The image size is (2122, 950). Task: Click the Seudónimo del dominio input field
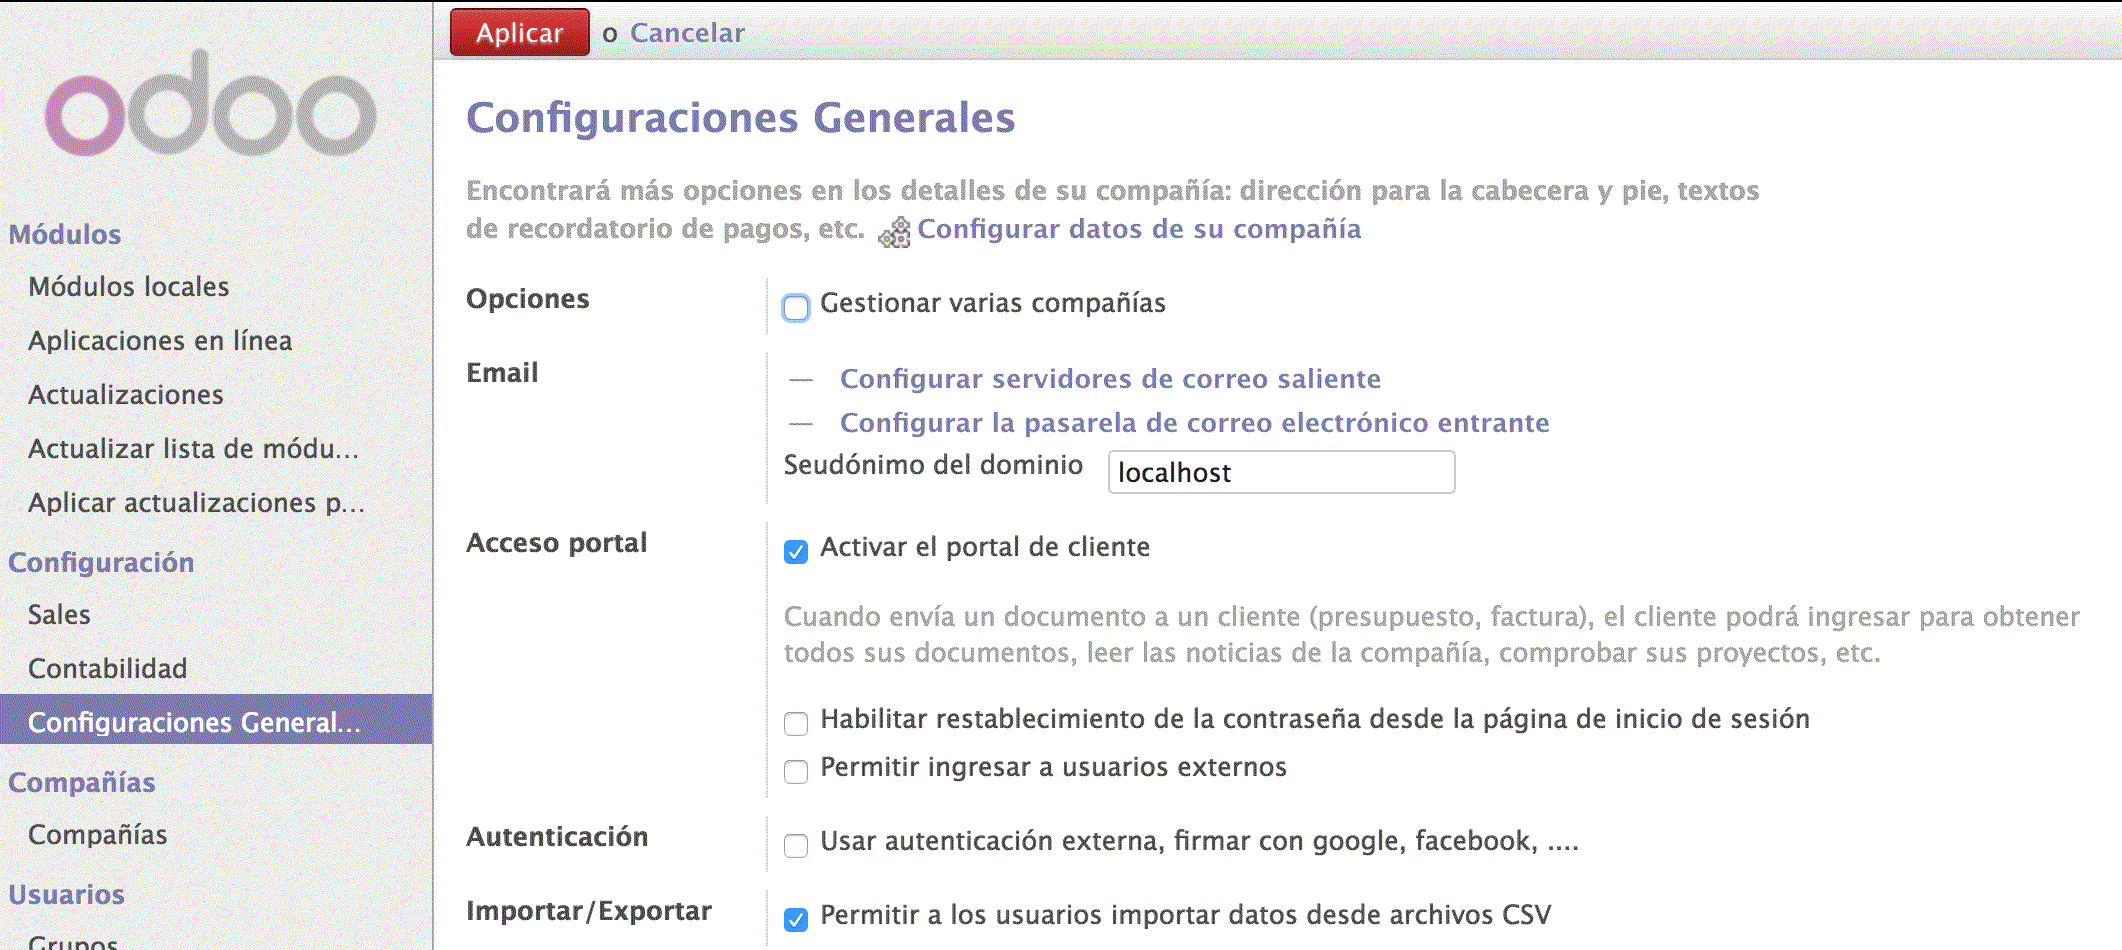[x=1280, y=472]
